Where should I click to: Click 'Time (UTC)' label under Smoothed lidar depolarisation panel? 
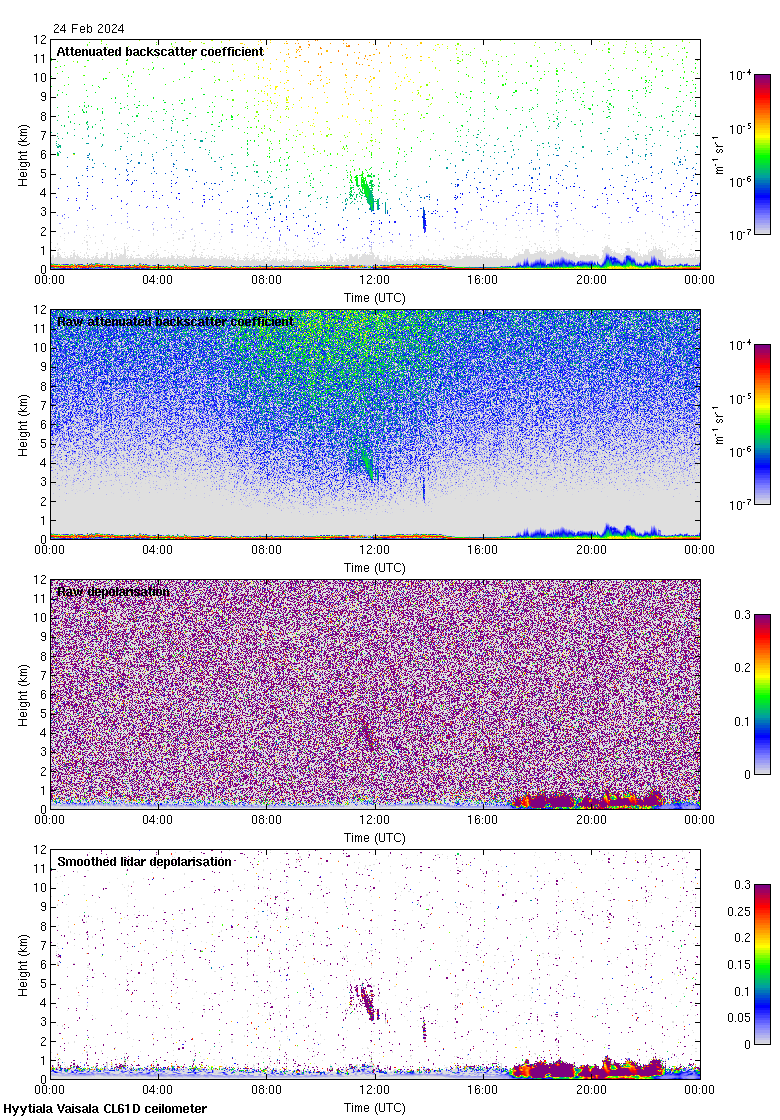pos(374,1108)
